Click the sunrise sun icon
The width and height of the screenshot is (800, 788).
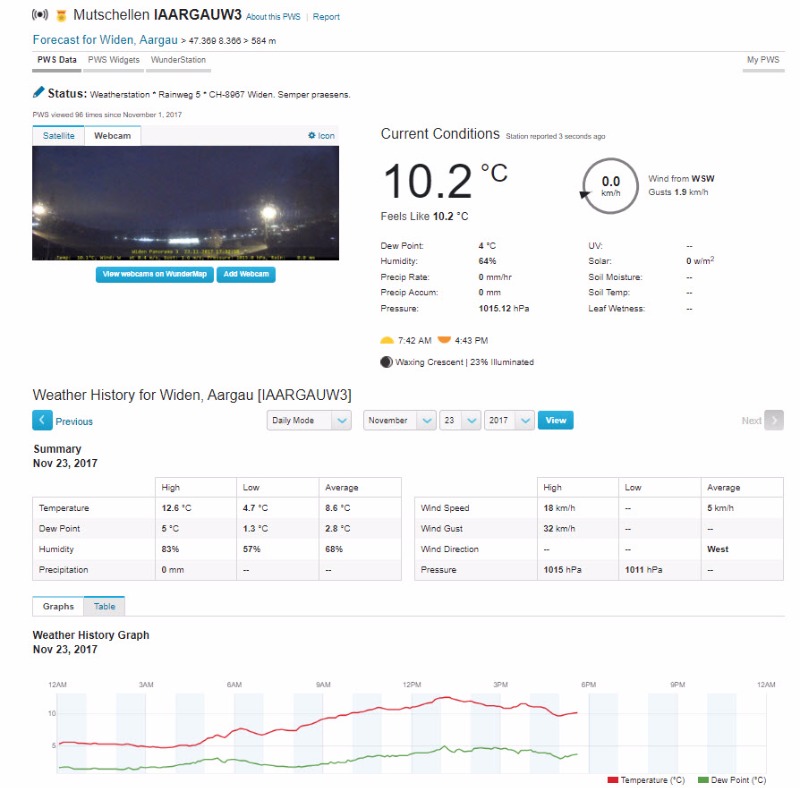pos(388,340)
